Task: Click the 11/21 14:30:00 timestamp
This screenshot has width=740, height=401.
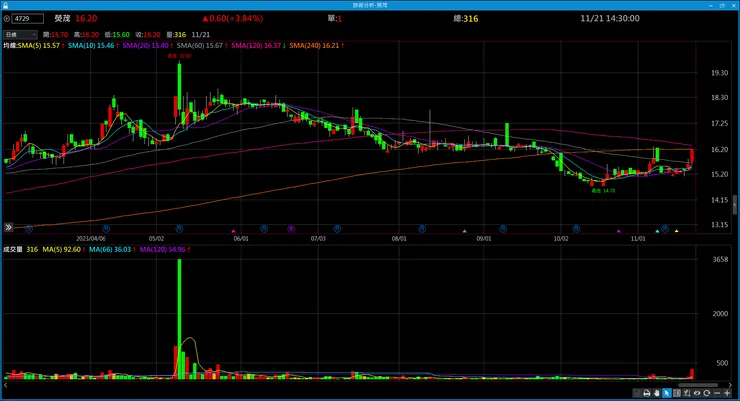Action: coord(610,18)
